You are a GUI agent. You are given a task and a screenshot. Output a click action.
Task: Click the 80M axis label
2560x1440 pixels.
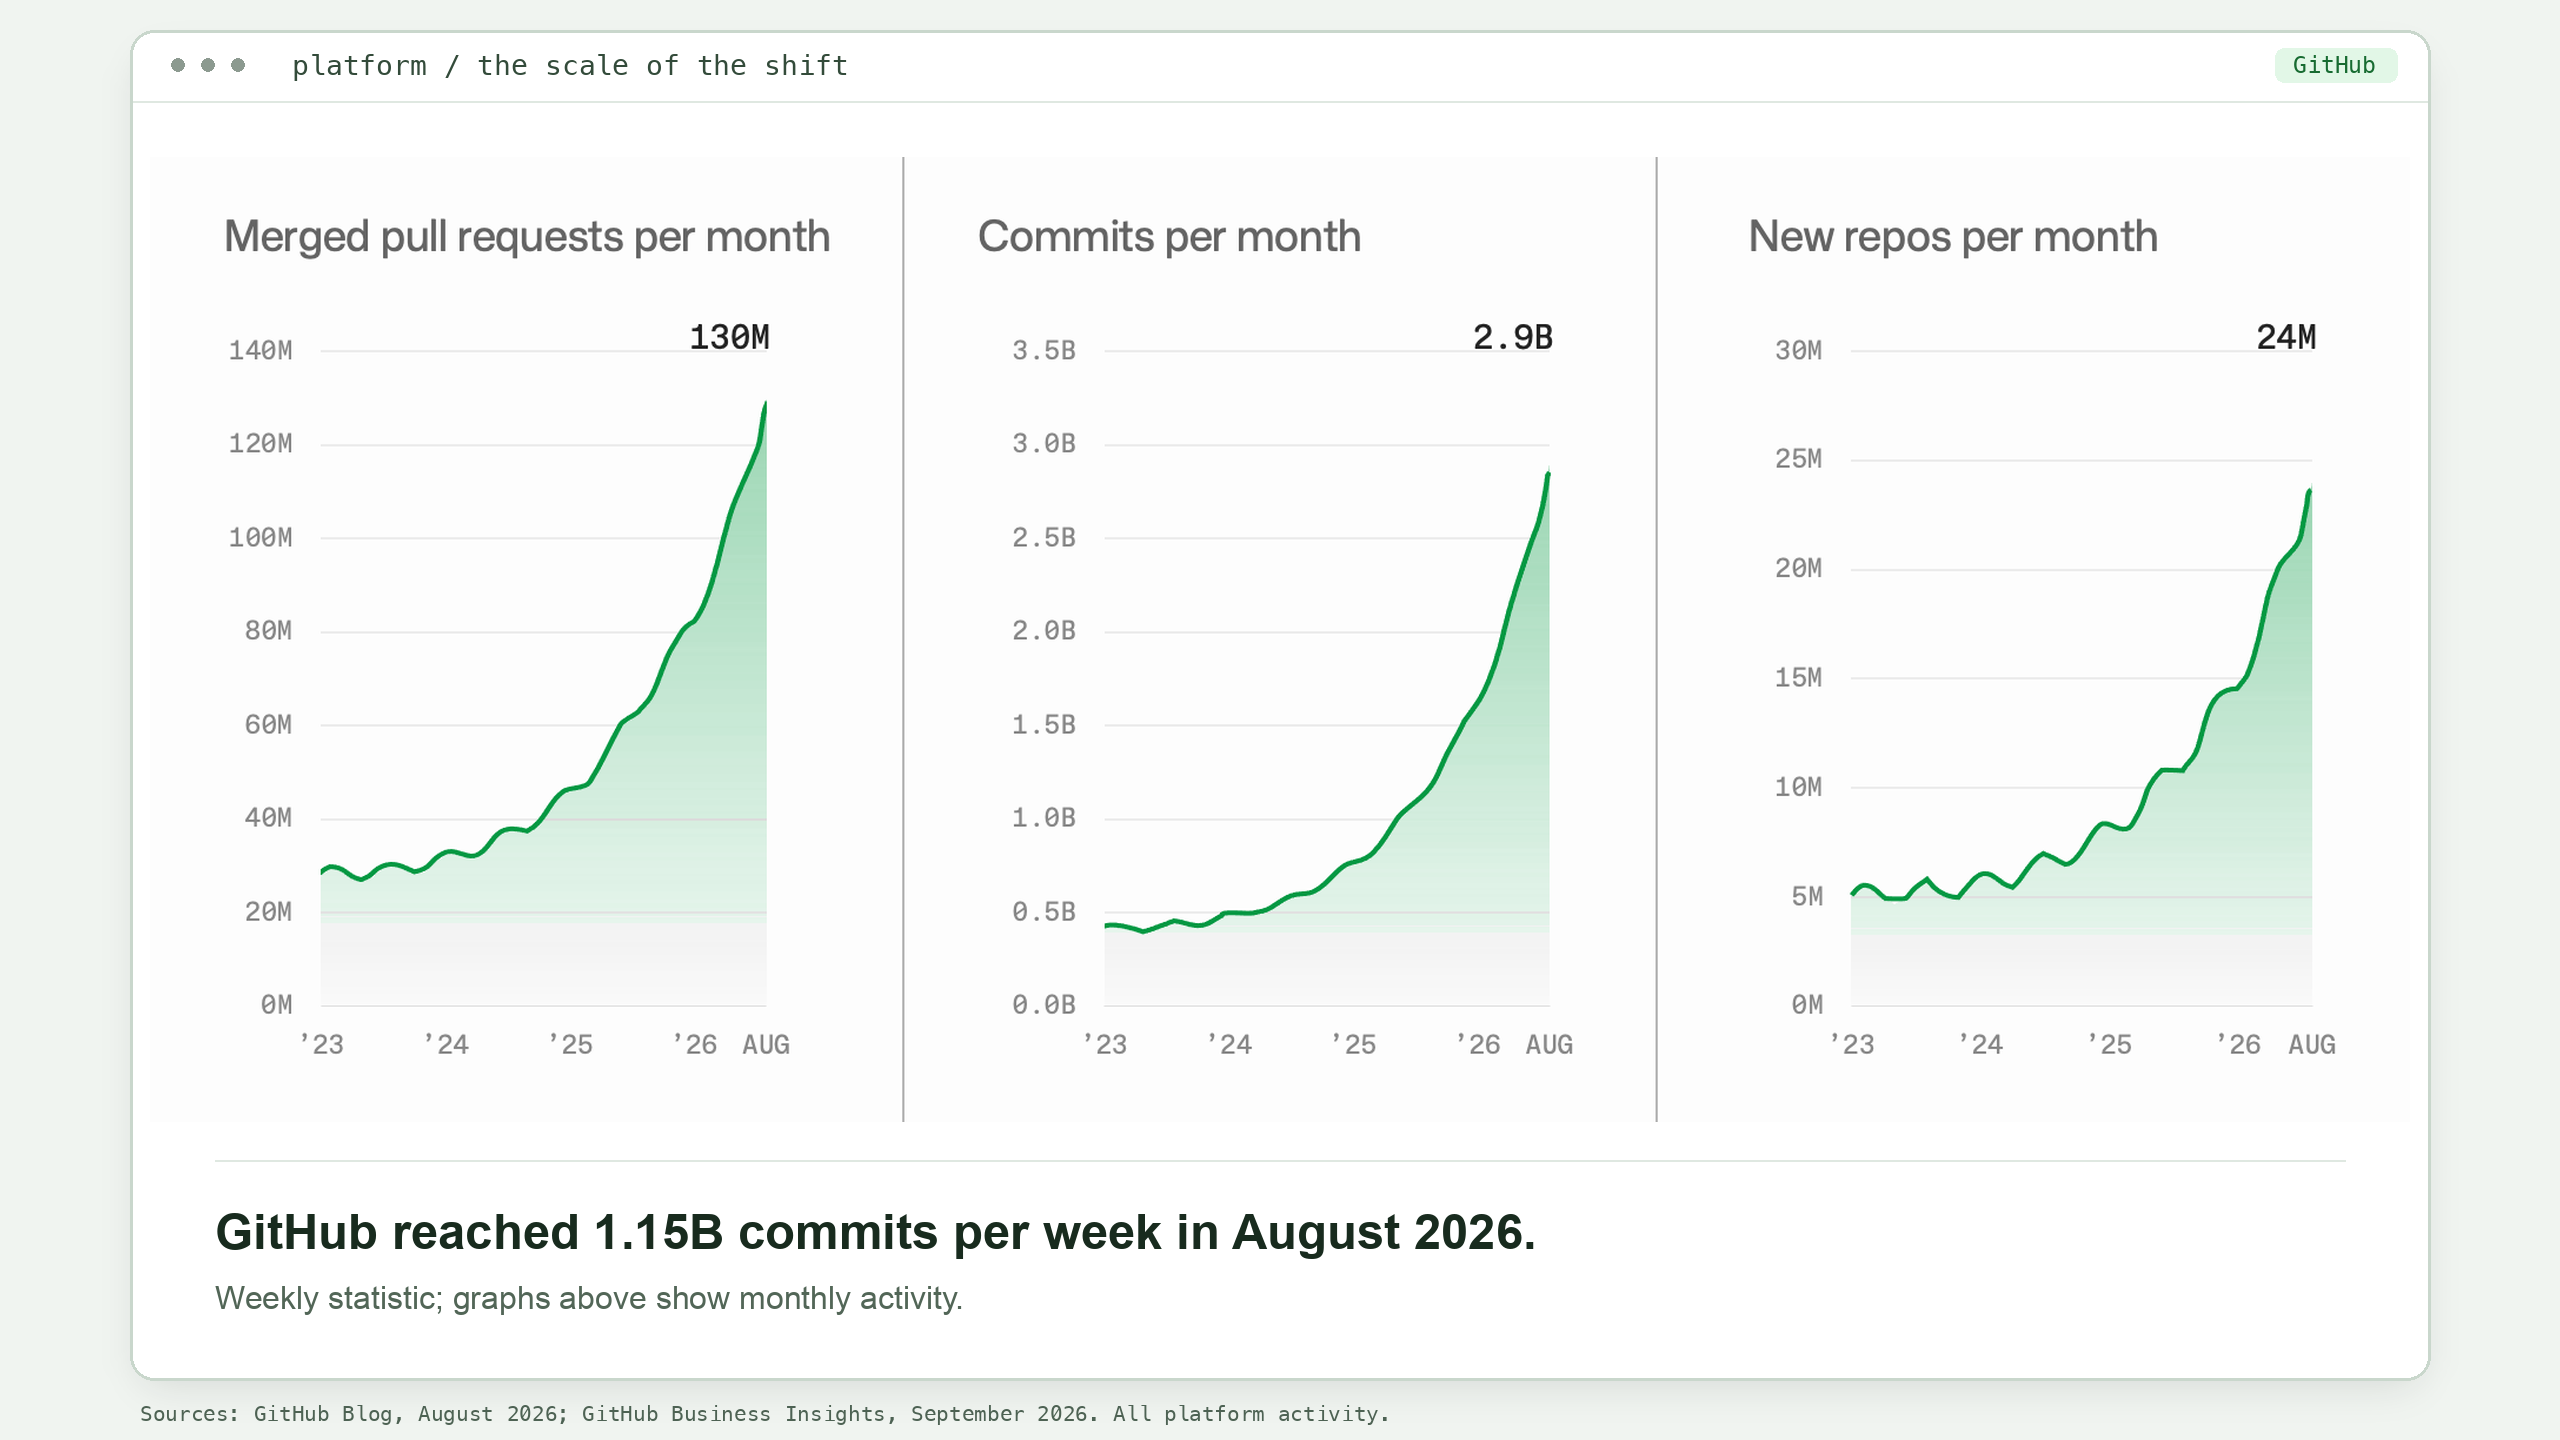point(268,631)
